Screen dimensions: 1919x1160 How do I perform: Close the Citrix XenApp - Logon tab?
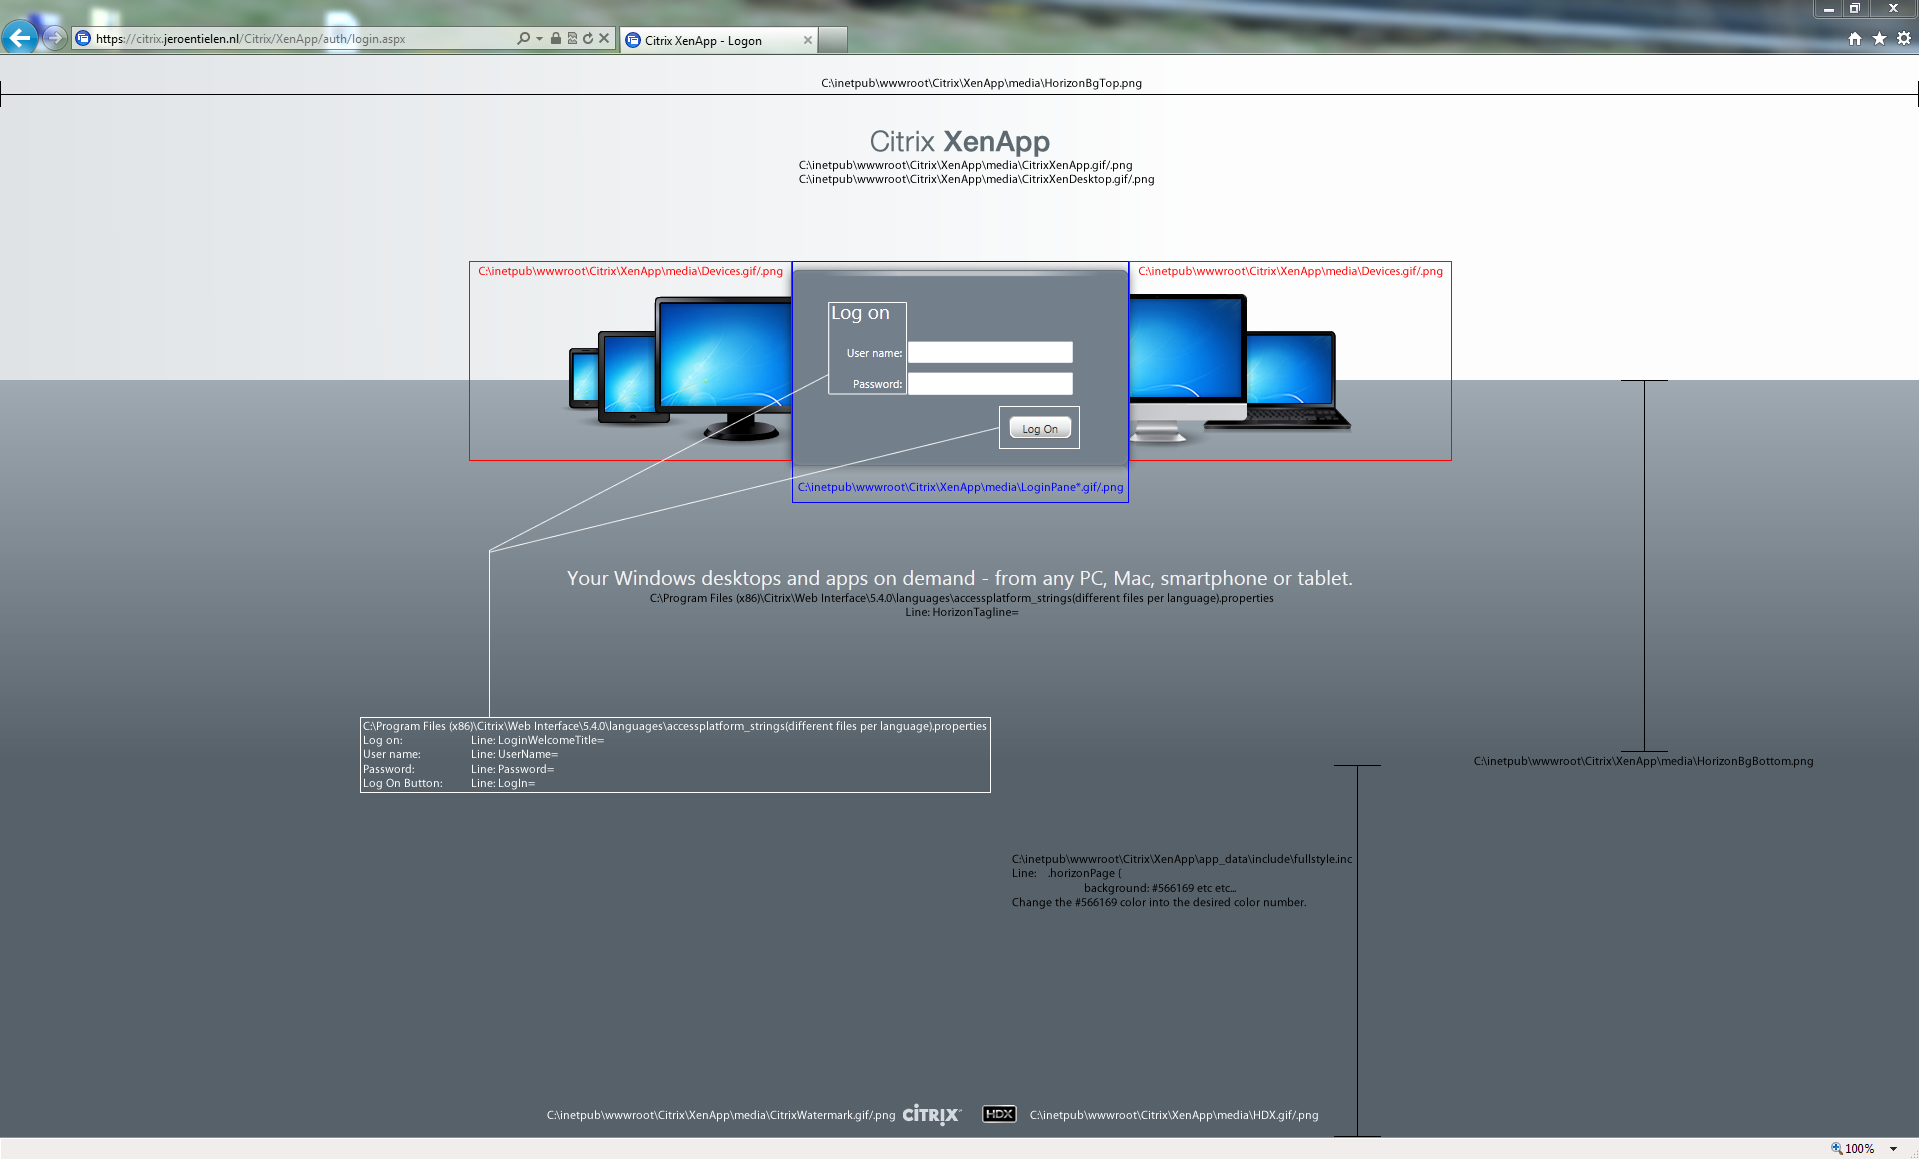808,40
